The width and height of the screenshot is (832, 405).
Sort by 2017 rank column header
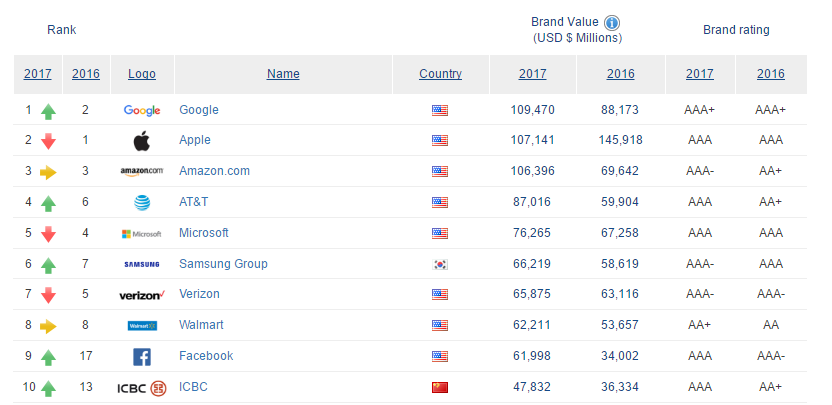click(38, 74)
